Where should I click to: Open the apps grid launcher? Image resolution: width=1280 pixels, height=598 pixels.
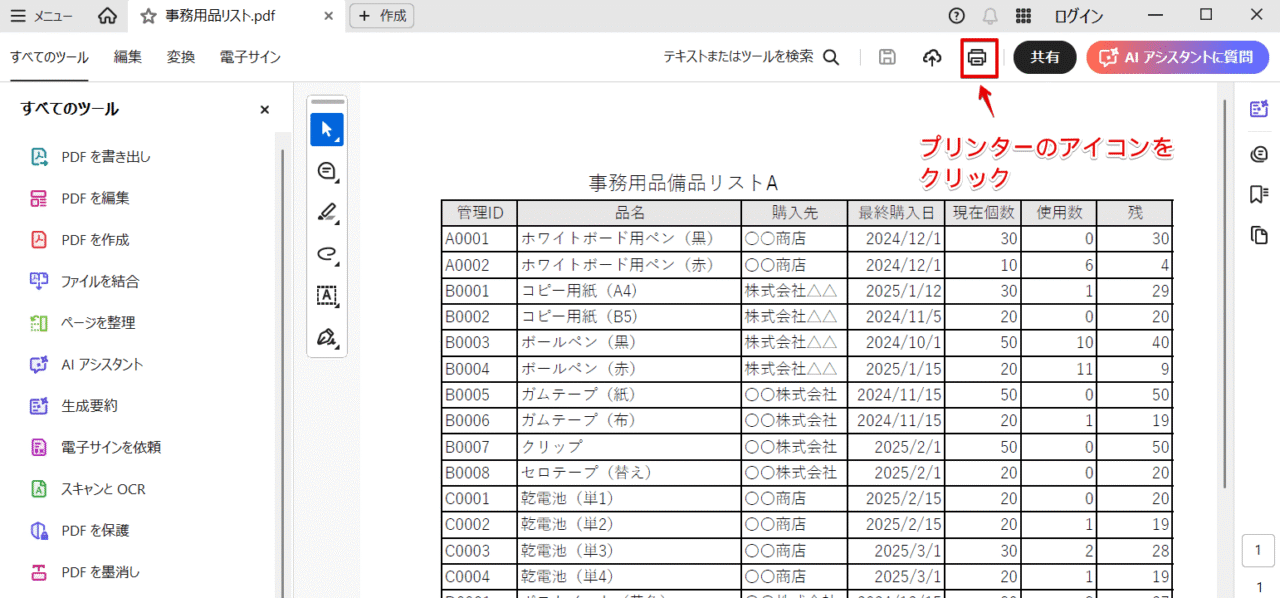1023,16
